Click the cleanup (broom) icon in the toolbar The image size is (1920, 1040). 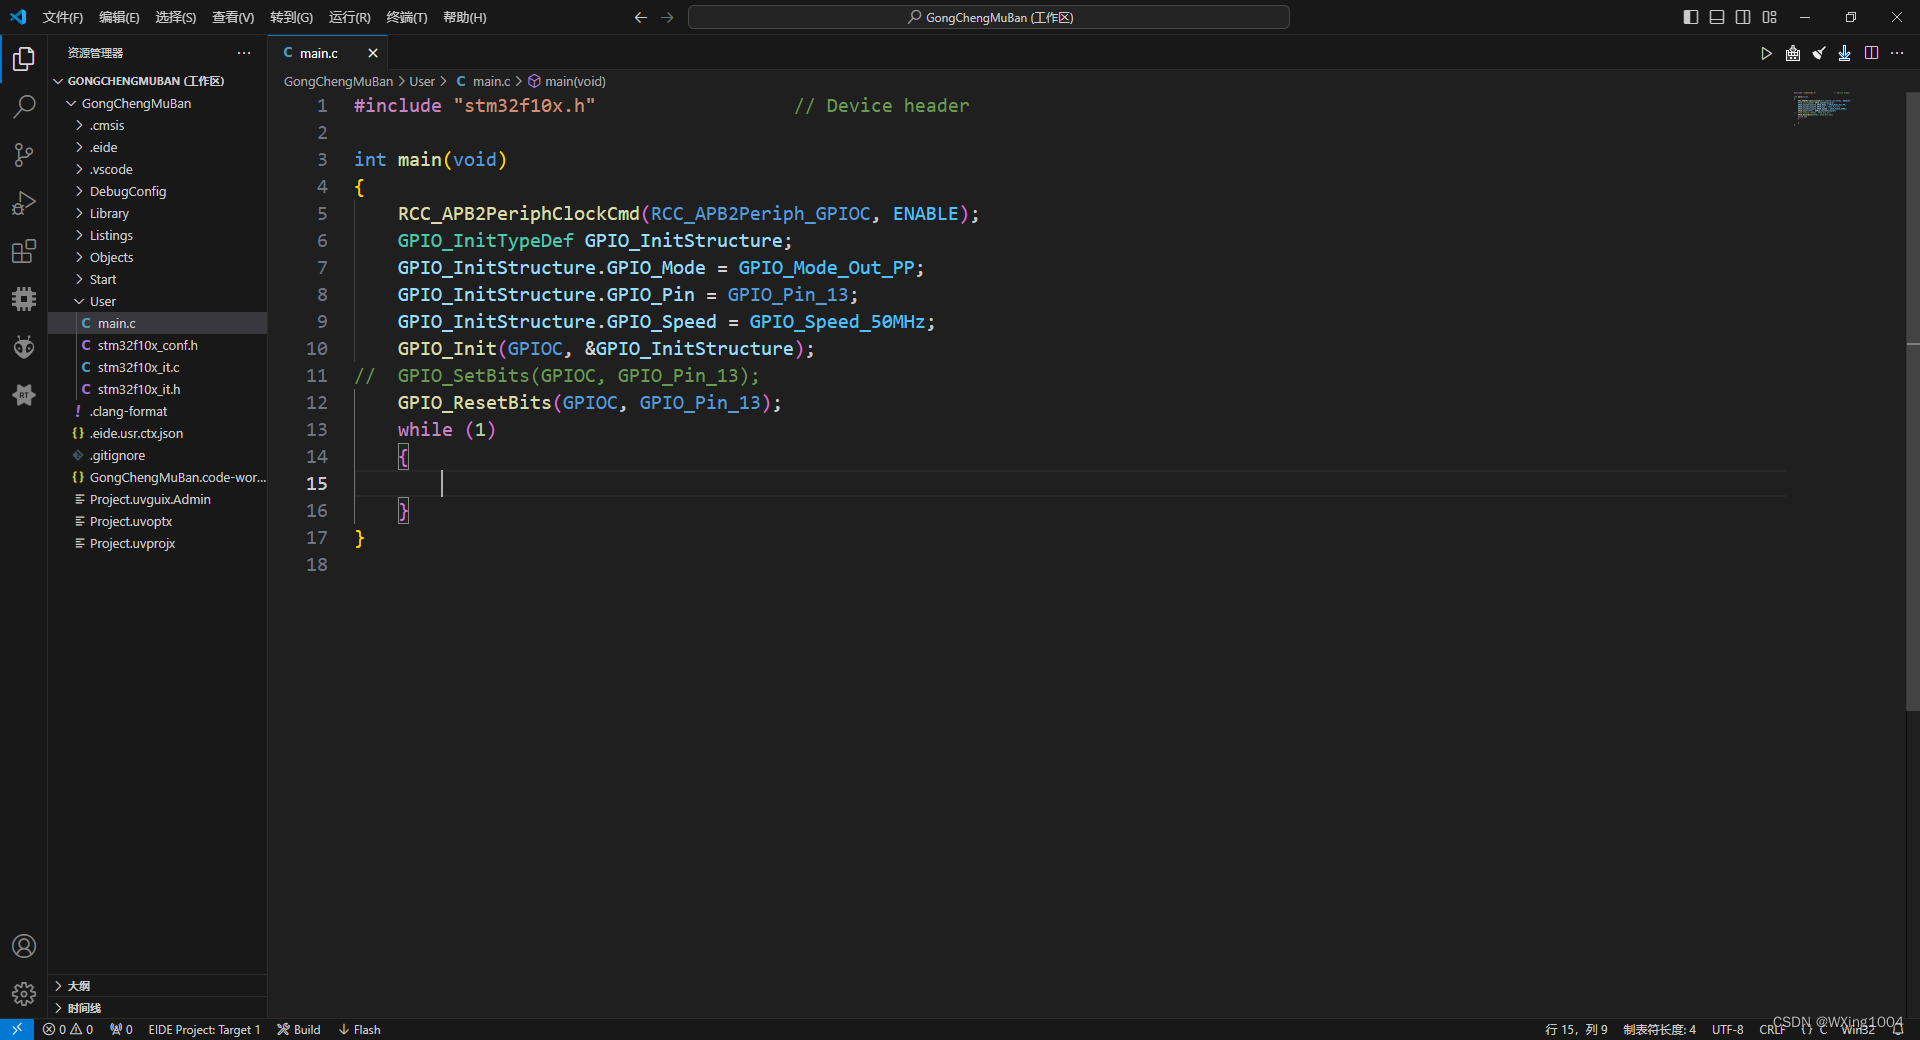pyautogui.click(x=1819, y=54)
